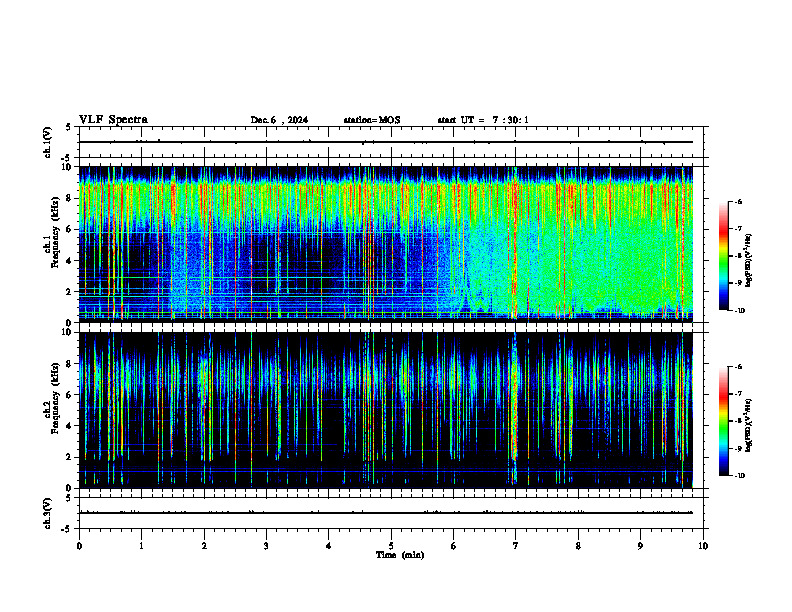This screenshot has width=792, height=612.
Task: Click the "-10" tick on the ch.1 color bar
Action: point(739,311)
